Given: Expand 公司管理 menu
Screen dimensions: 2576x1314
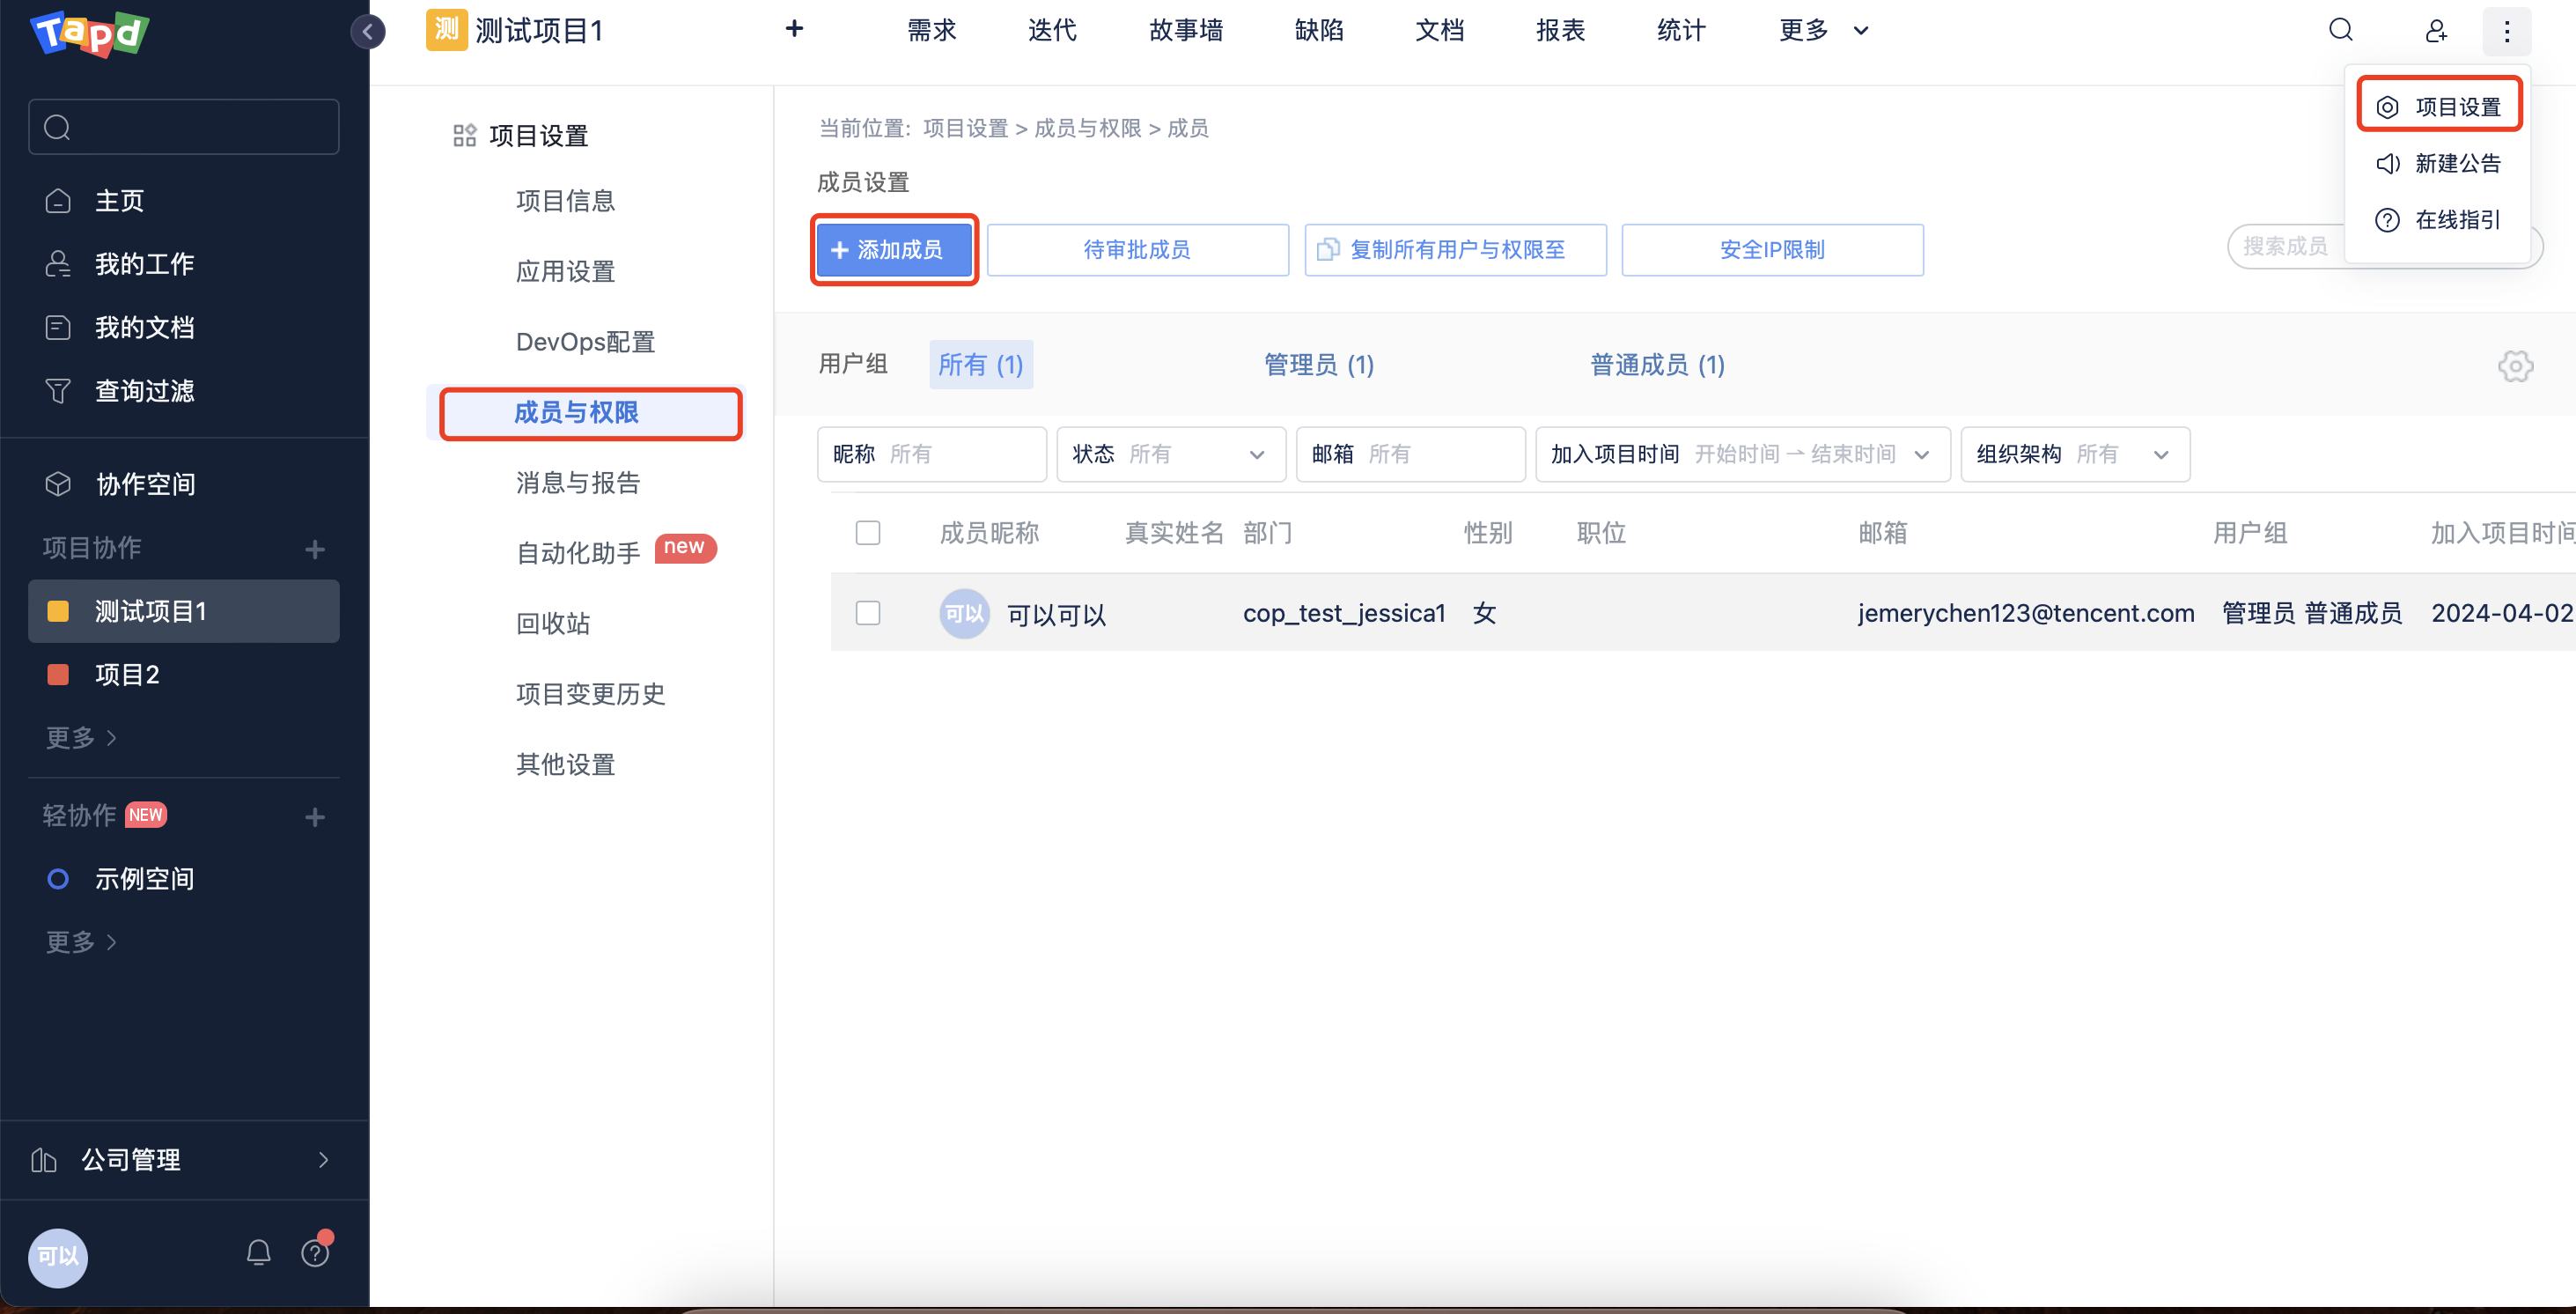Looking at the screenshot, I should pyautogui.click(x=184, y=1160).
